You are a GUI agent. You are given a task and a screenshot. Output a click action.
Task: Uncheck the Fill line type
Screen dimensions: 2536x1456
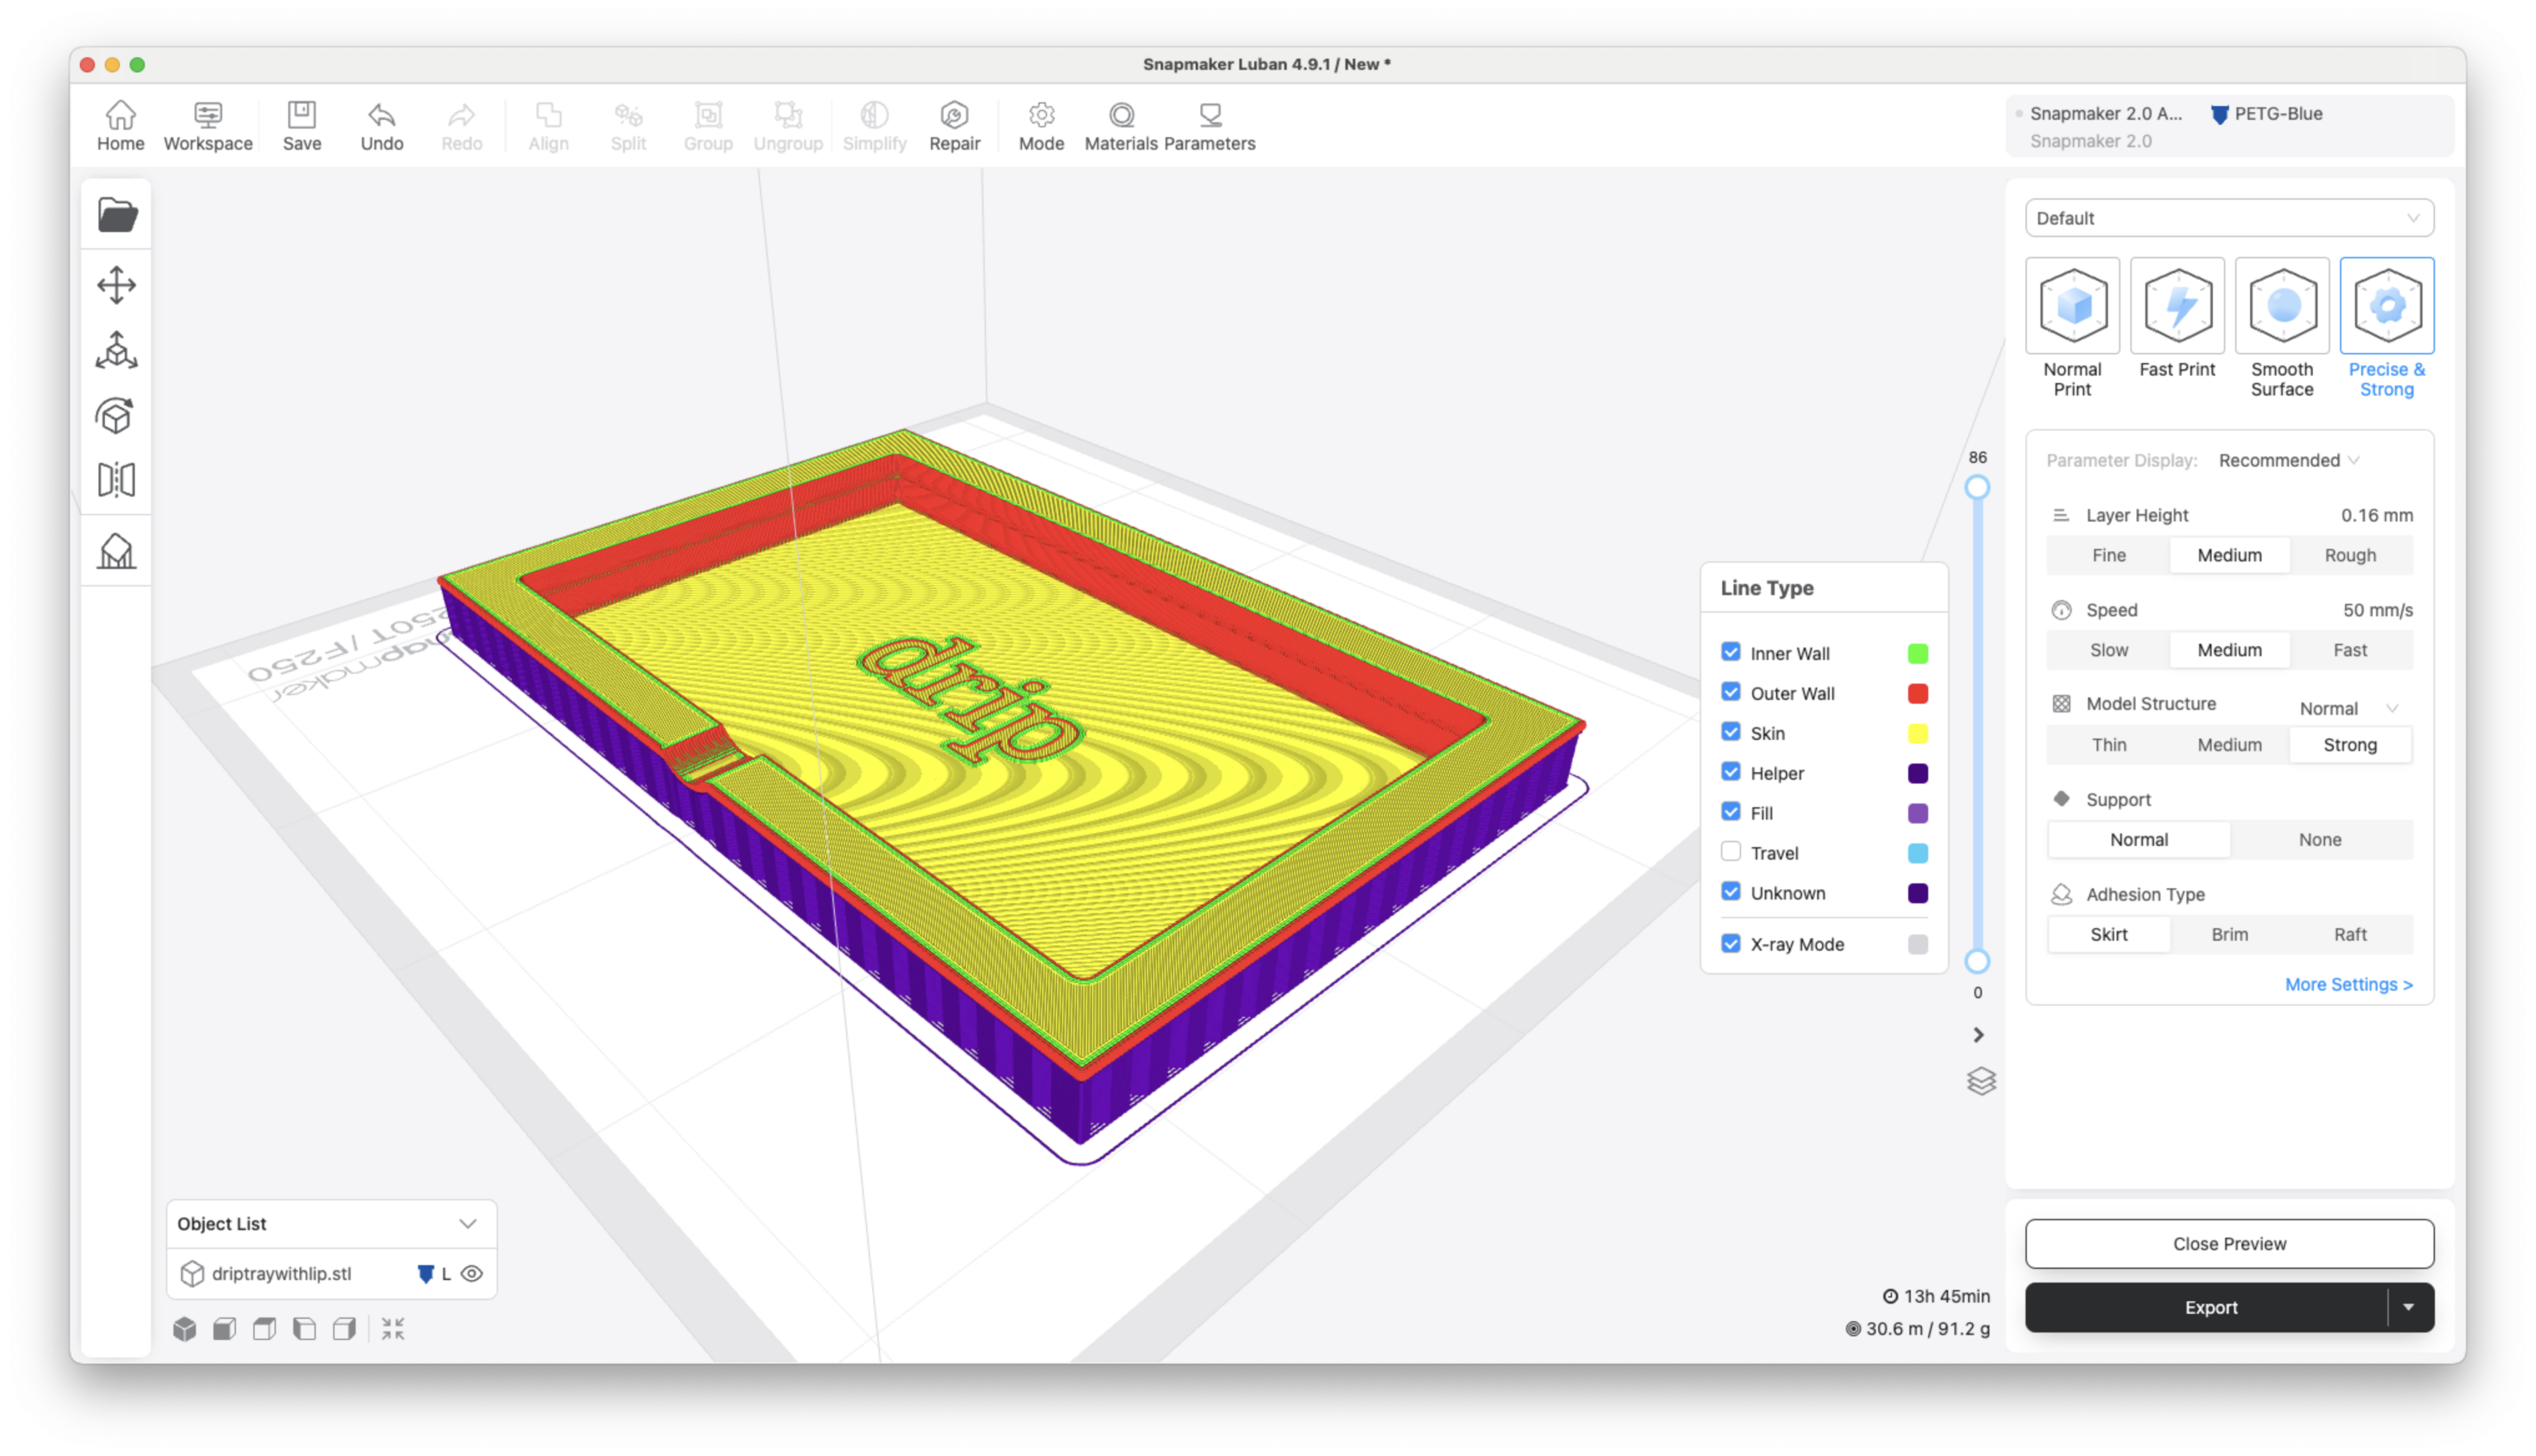1731,812
